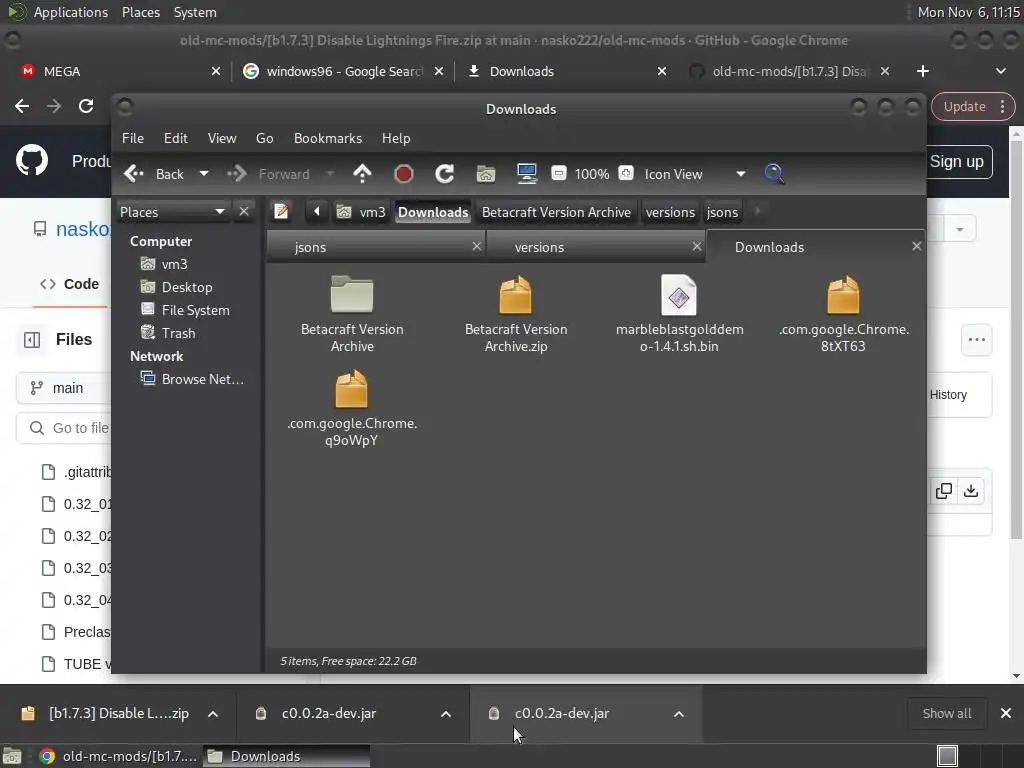Go up to parent folder
This screenshot has width=1024, height=768.
(362, 174)
